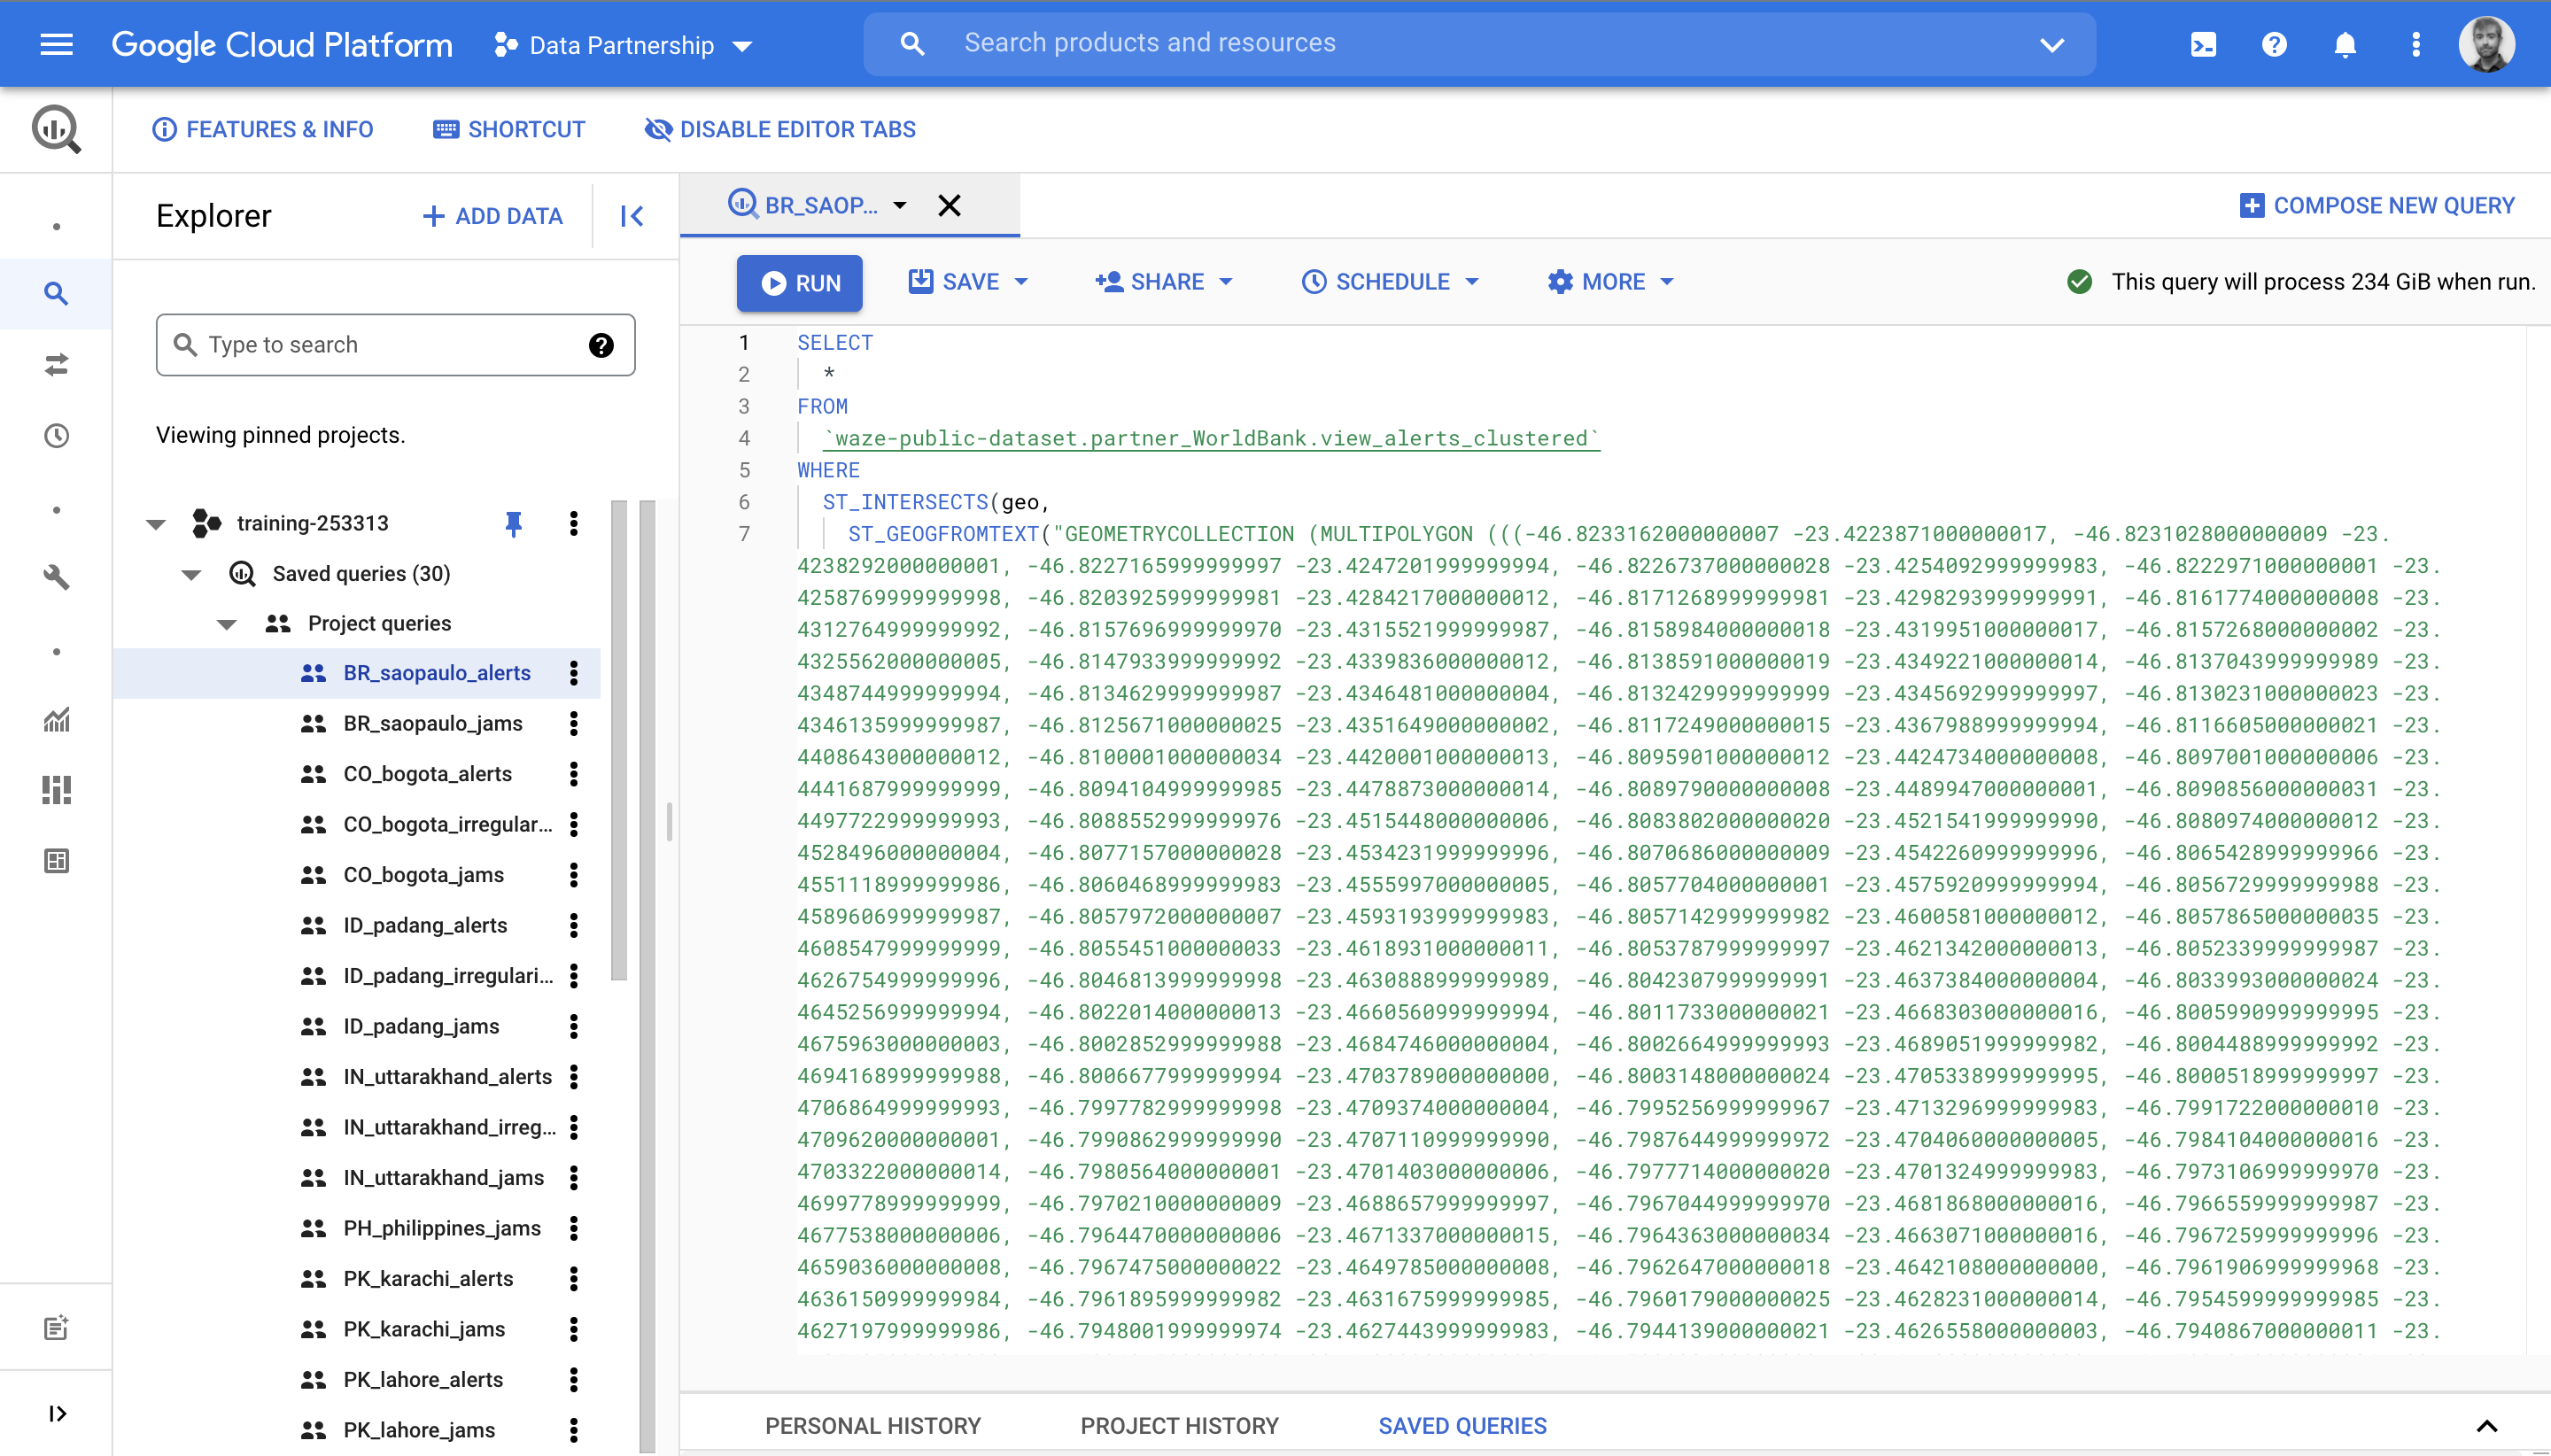Open the wrench Admin icon in sidebar
The height and width of the screenshot is (1456, 2551).
coord(56,577)
